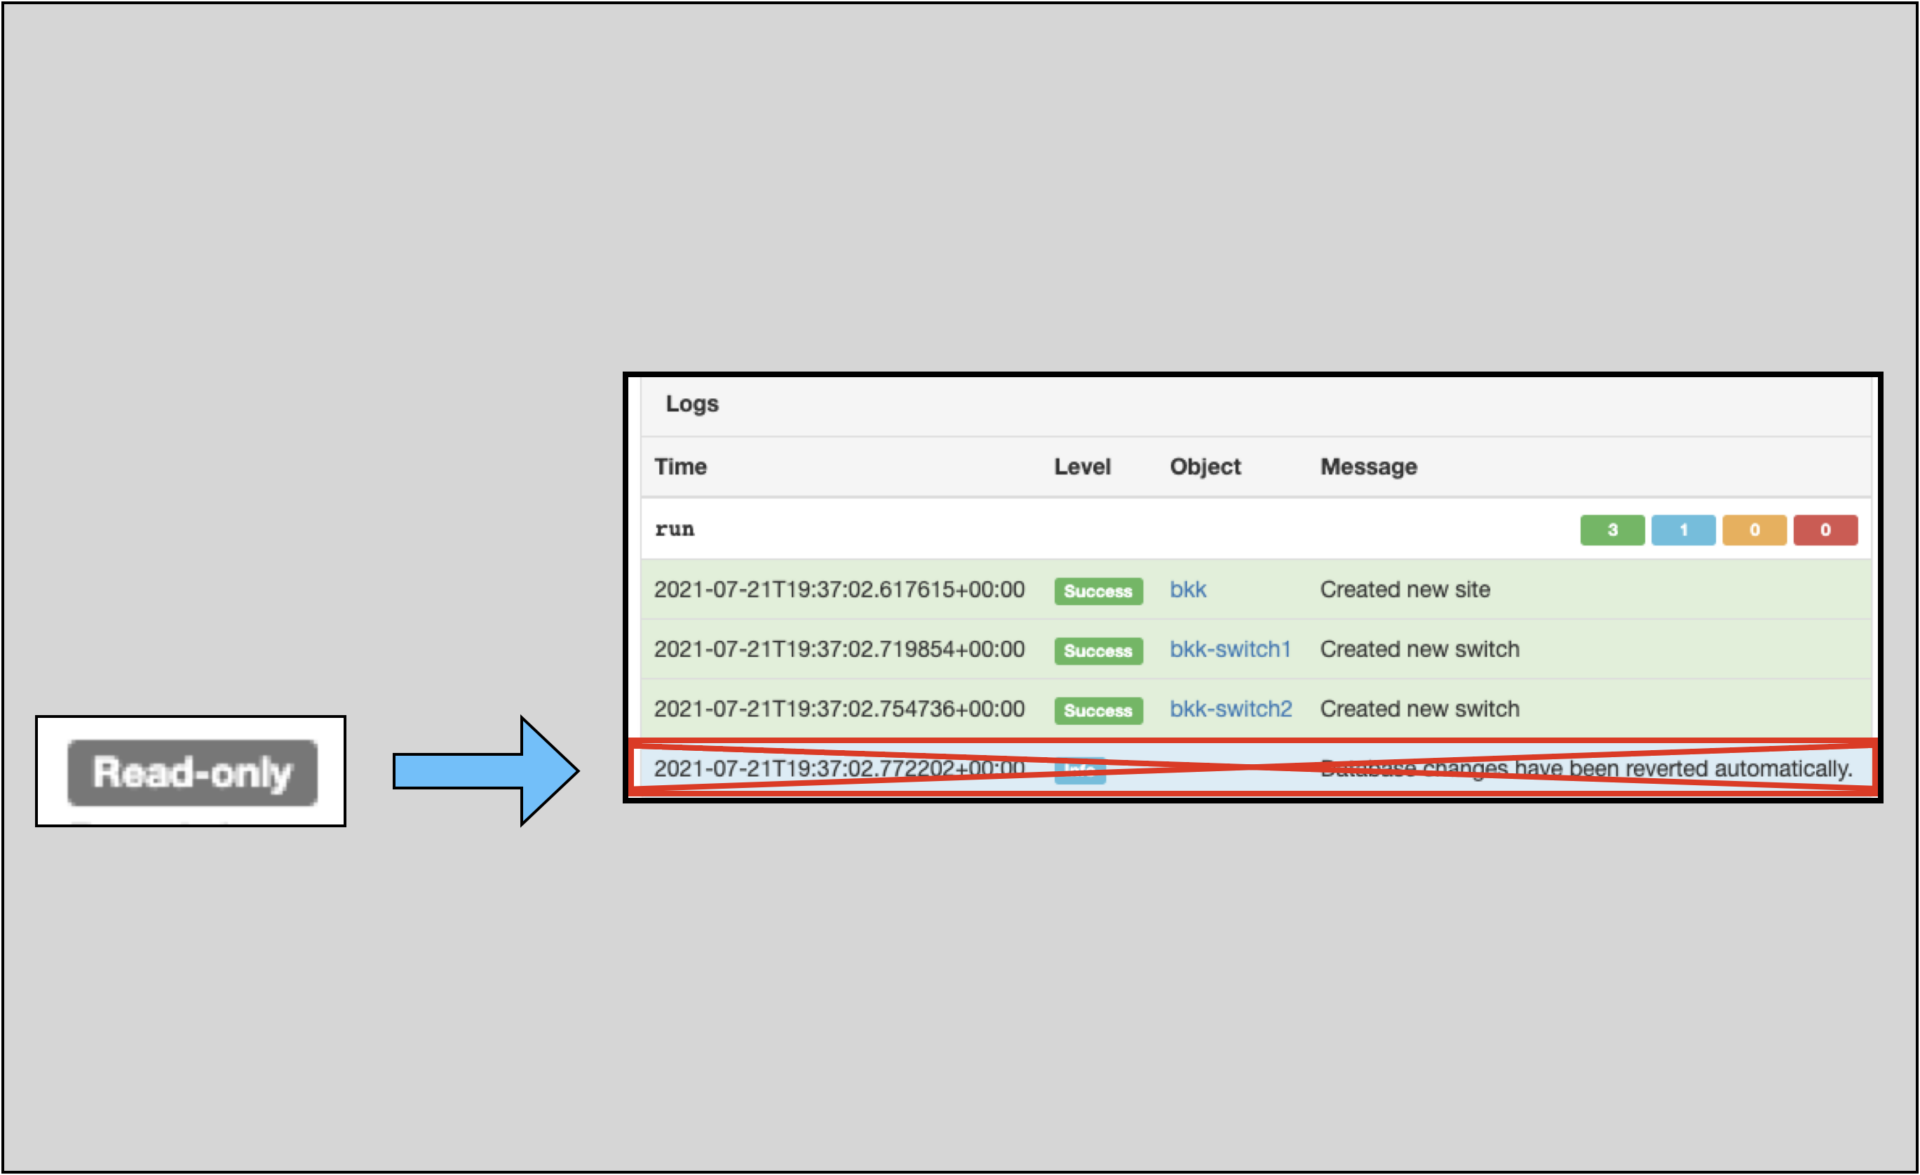Click the Logs panel header
Screen dimensions: 1920x1175
(x=692, y=404)
